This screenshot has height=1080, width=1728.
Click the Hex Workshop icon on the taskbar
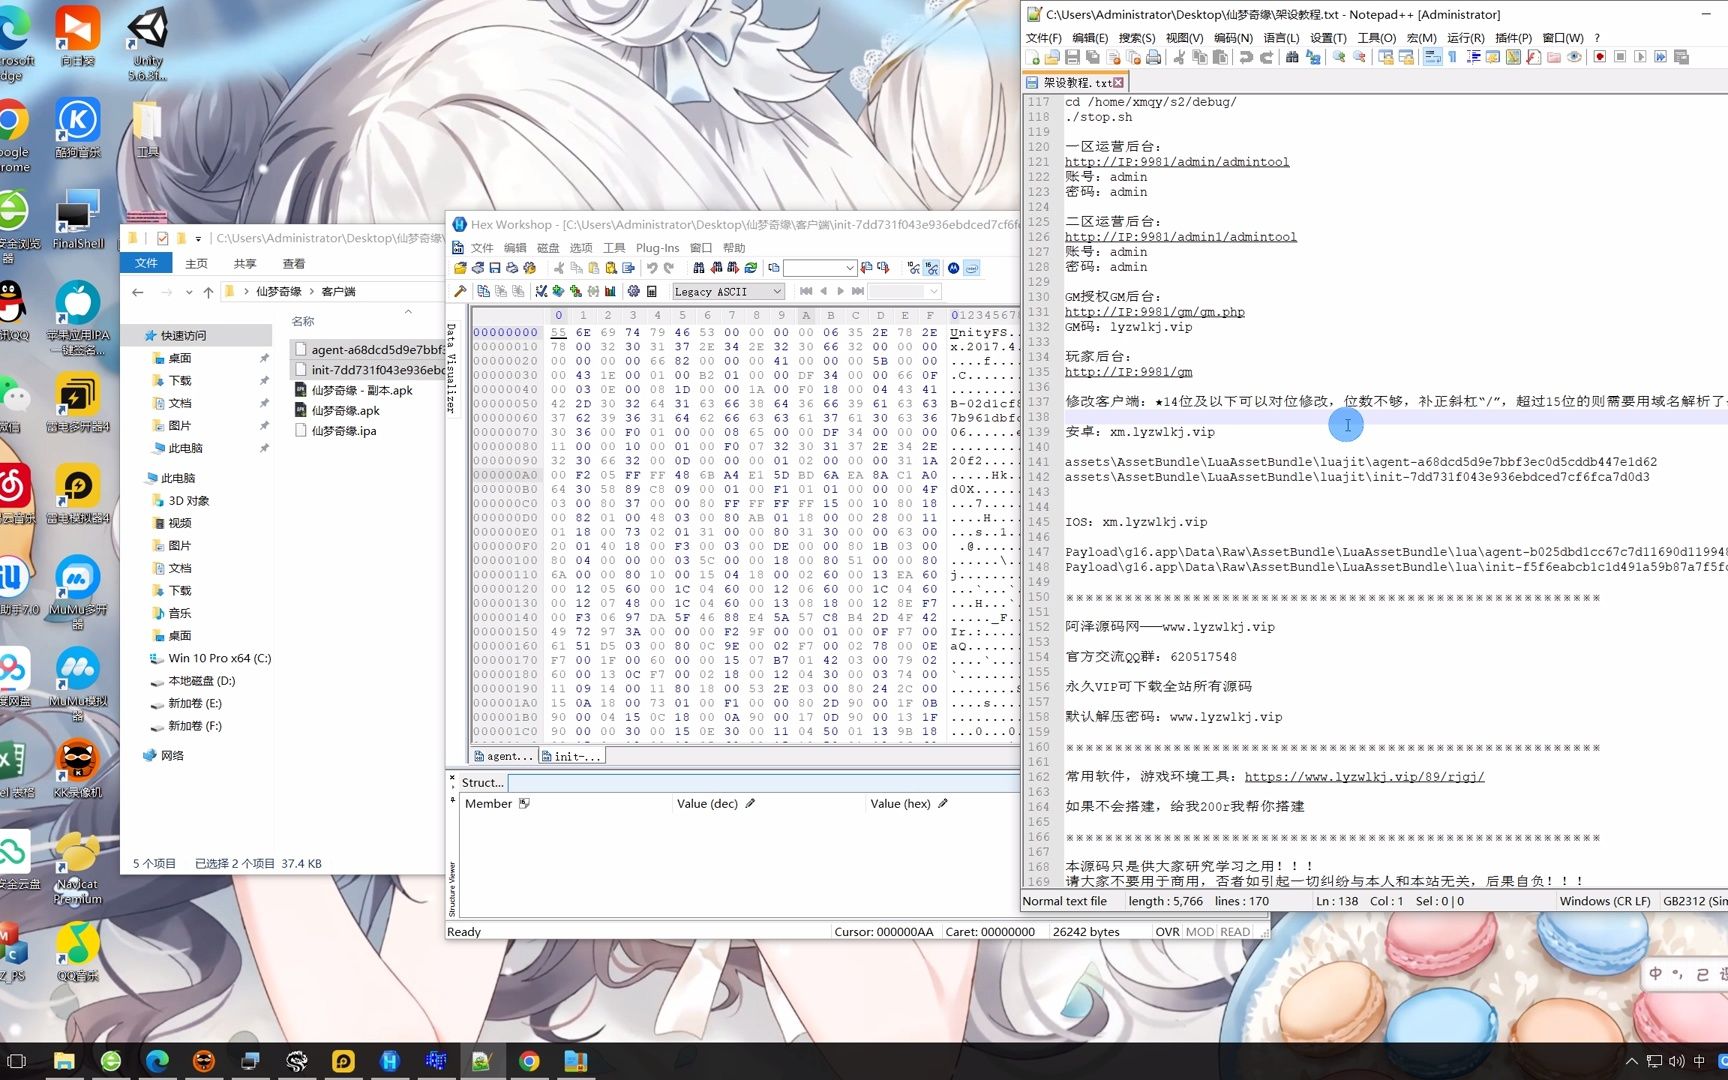[389, 1061]
